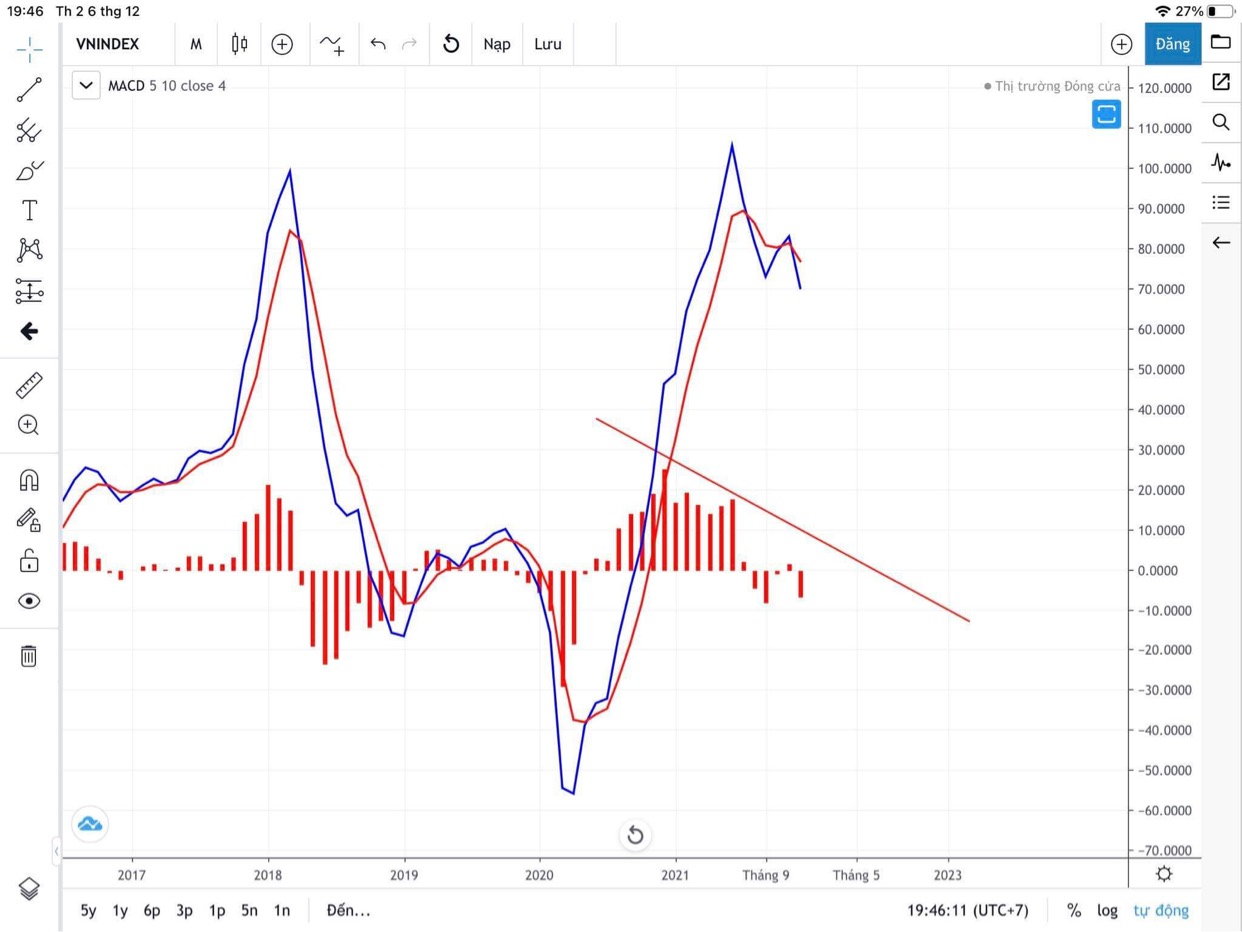This screenshot has width=1242, height=932.
Task: Open chart in popup with external arrow icon
Action: [1221, 82]
